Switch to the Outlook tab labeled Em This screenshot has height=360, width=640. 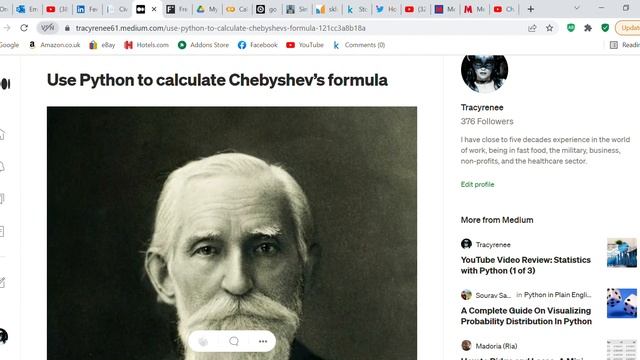click(27, 9)
